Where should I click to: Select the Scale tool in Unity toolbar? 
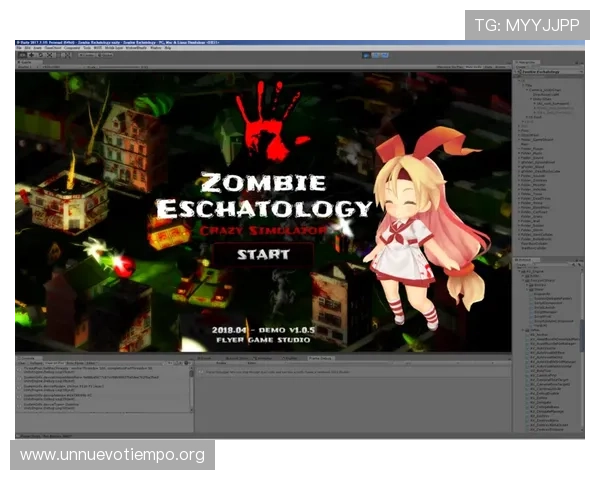click(43, 55)
